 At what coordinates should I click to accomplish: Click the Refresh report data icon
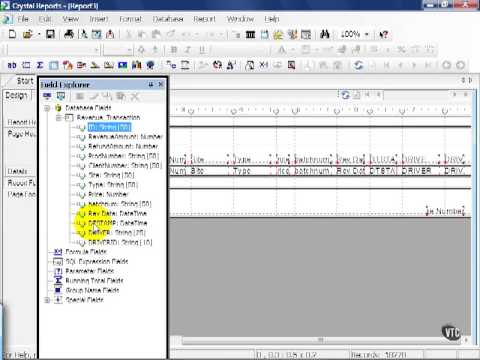click(358, 65)
